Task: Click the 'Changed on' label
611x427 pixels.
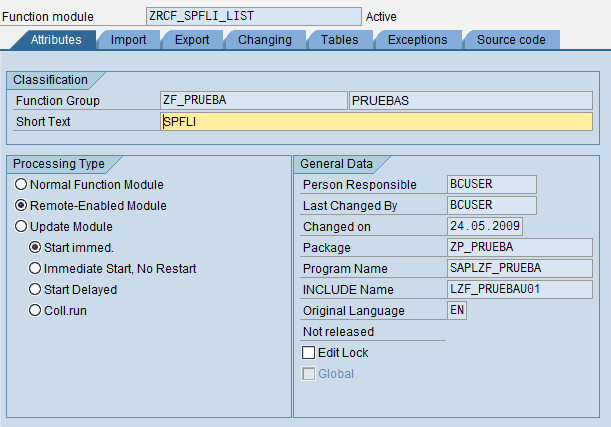Action: [337, 227]
